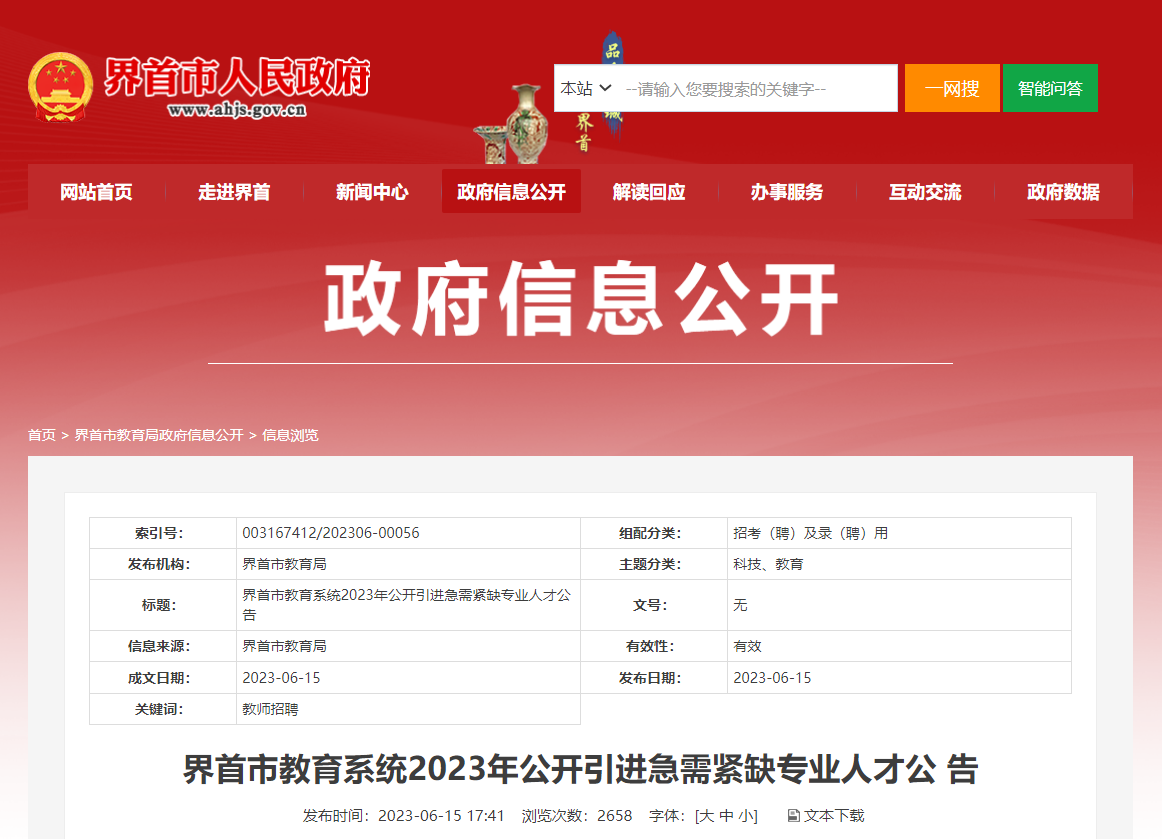Click the keyword search input field

757,89
